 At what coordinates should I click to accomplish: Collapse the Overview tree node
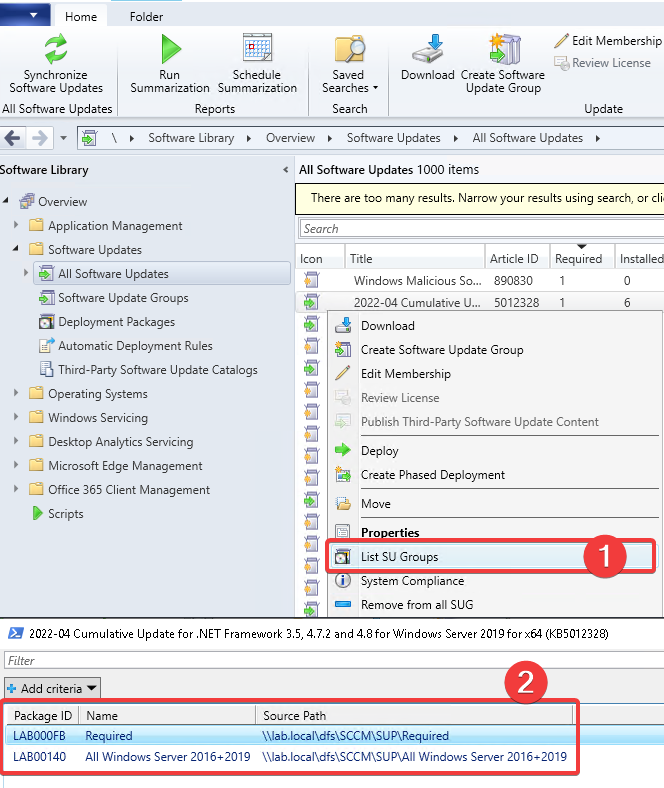(x=6, y=201)
